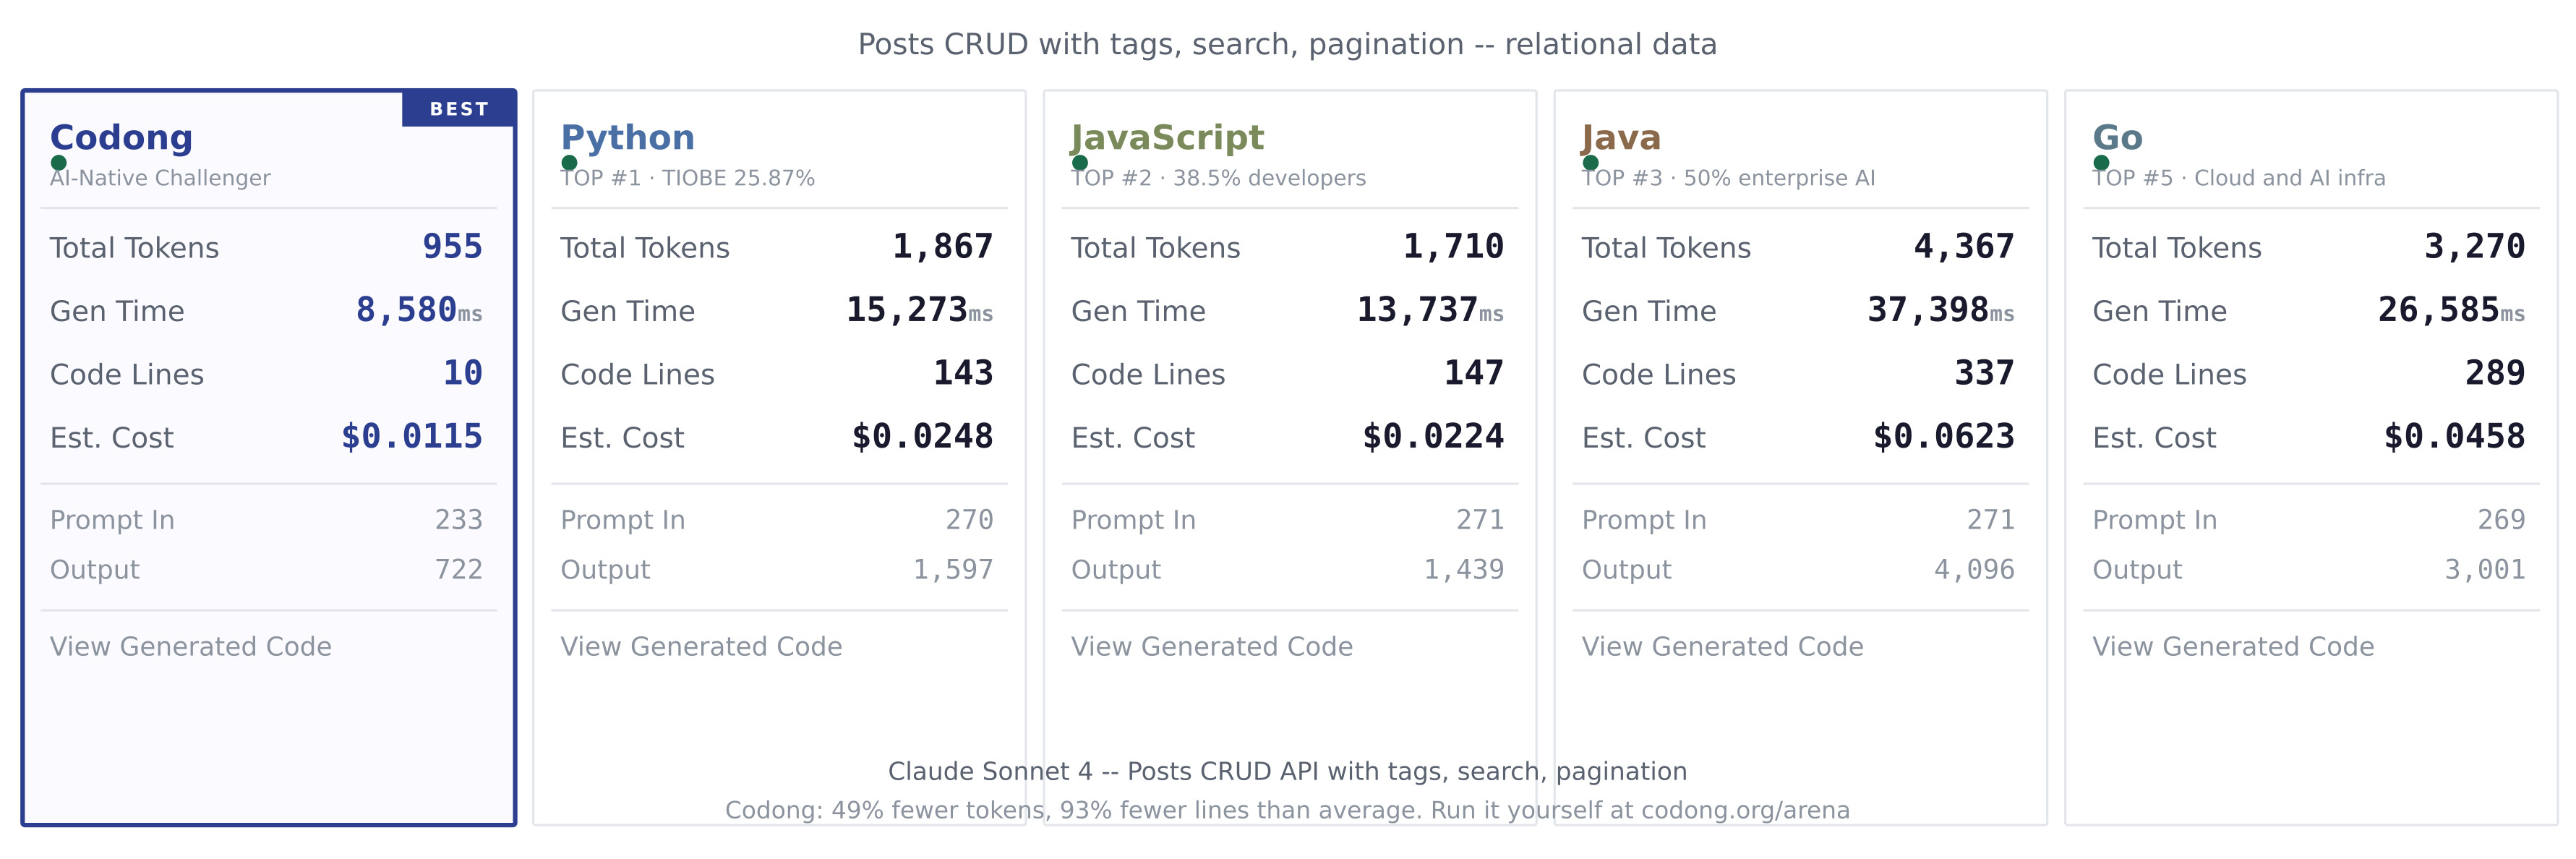
Task: Expand View Generated Code for Go
Action: coord(2232,646)
